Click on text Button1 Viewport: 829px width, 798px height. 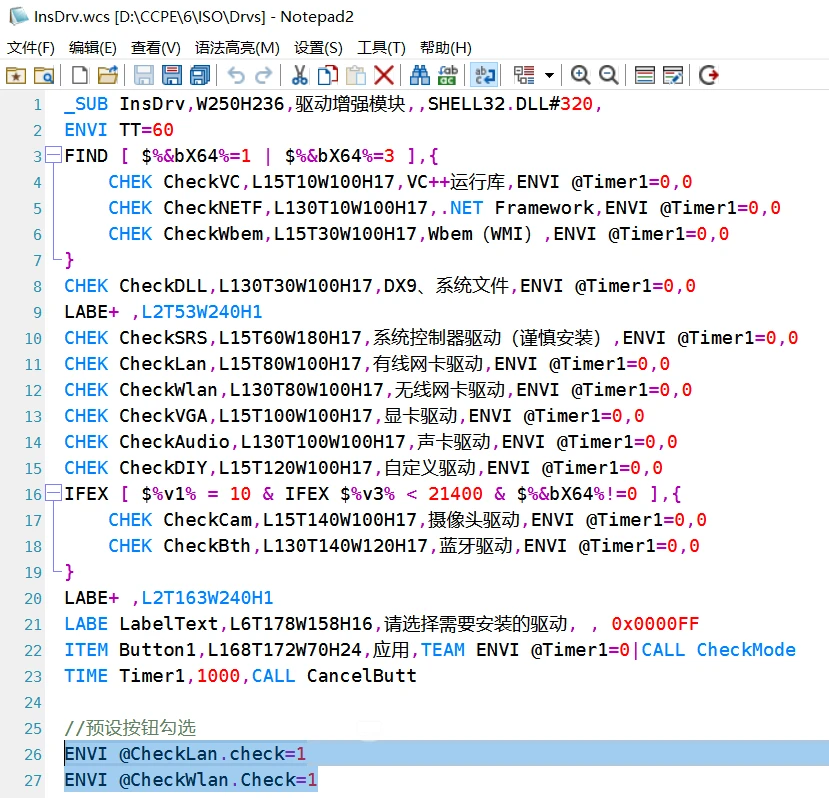coord(158,650)
